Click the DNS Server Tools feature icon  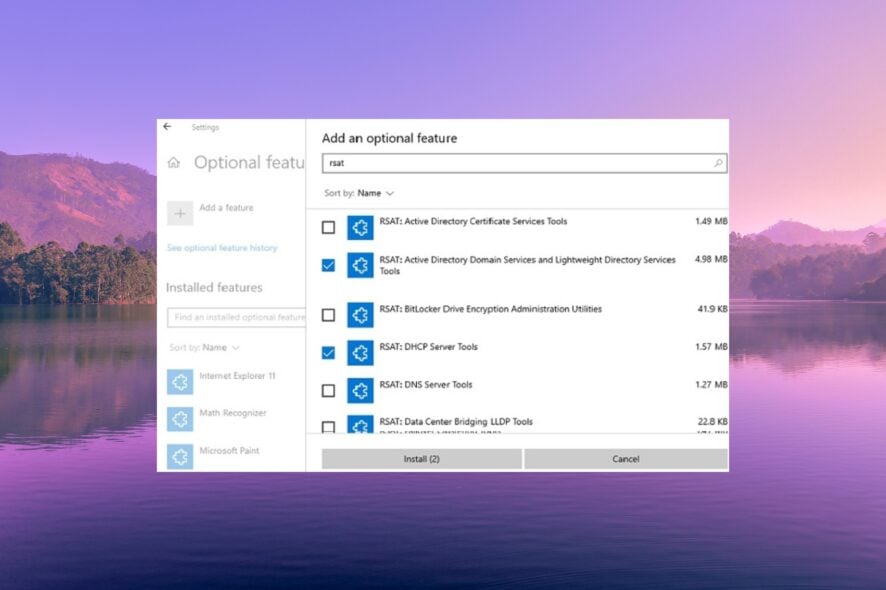tap(361, 391)
